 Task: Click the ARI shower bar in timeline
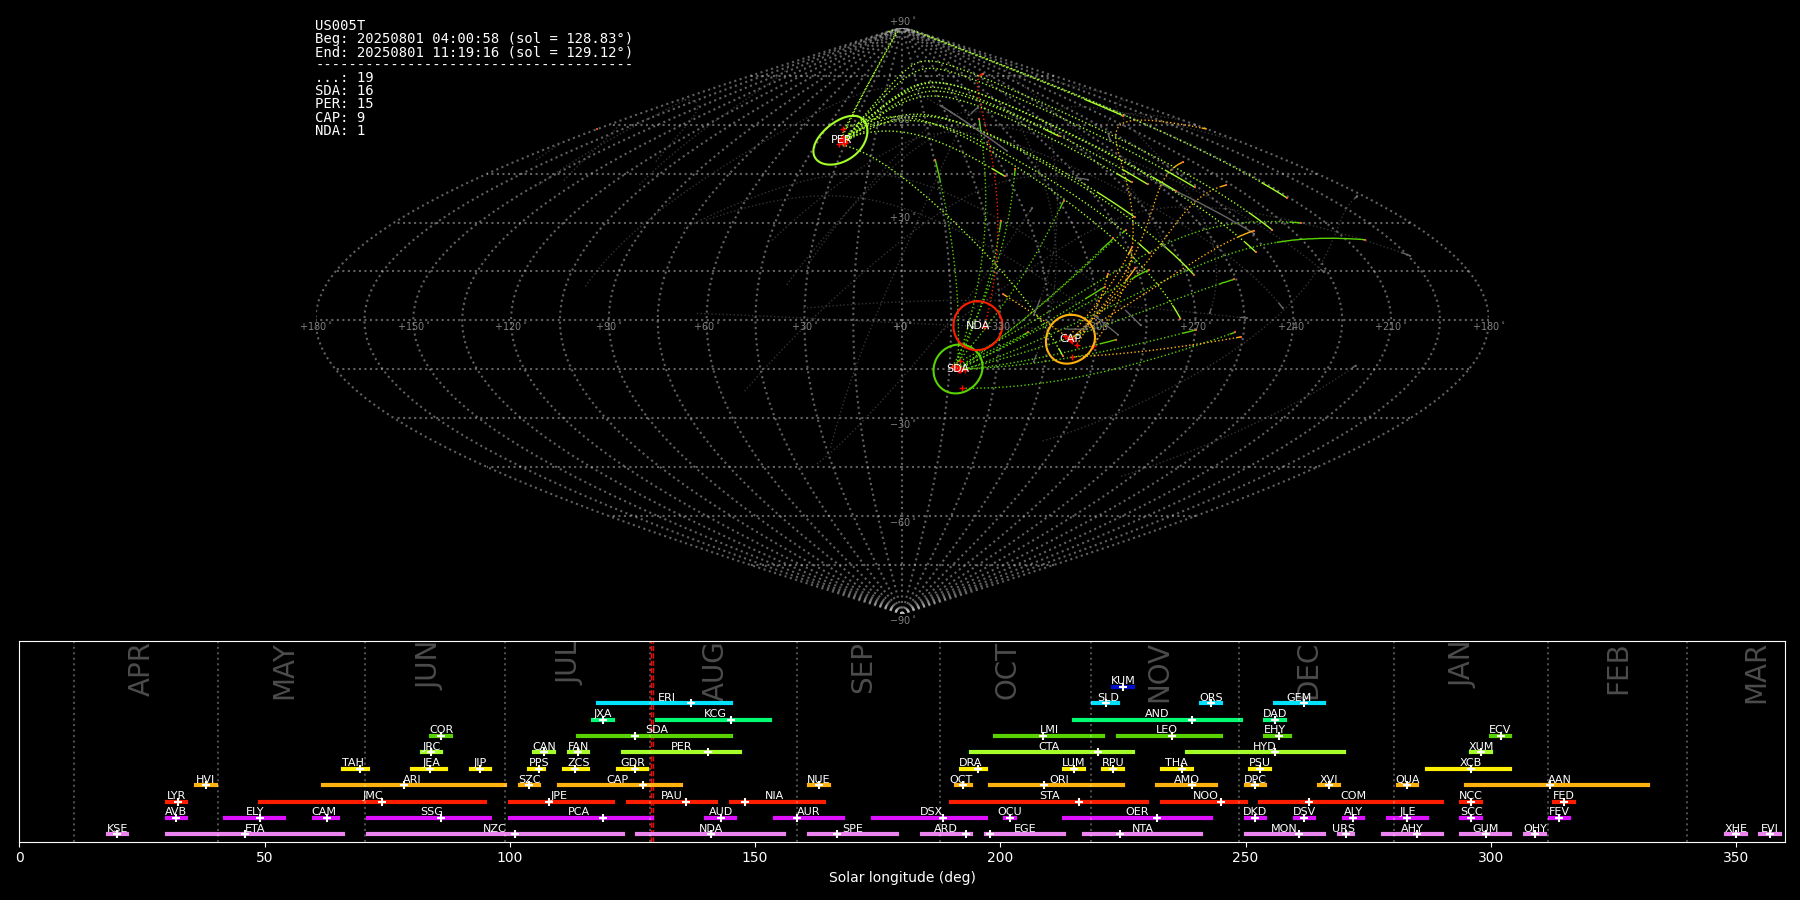(414, 785)
